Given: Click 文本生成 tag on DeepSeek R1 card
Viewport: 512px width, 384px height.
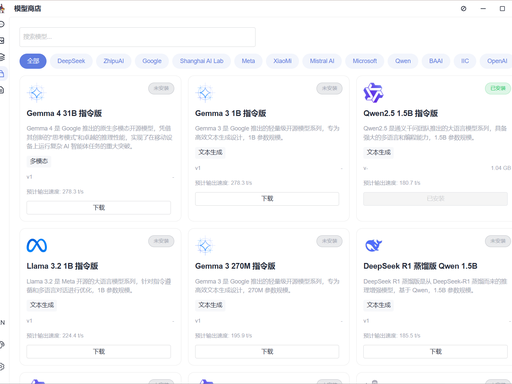Looking at the screenshot, I should 379,305.
